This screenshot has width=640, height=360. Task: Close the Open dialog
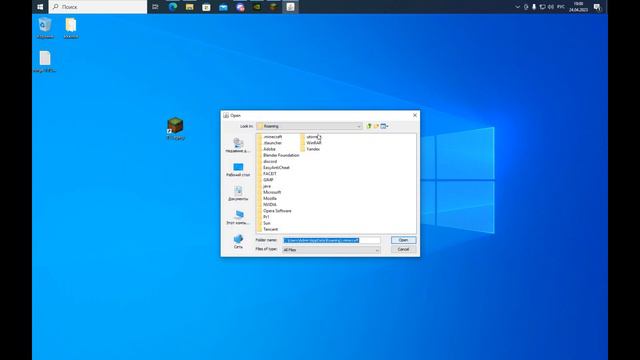click(x=415, y=116)
